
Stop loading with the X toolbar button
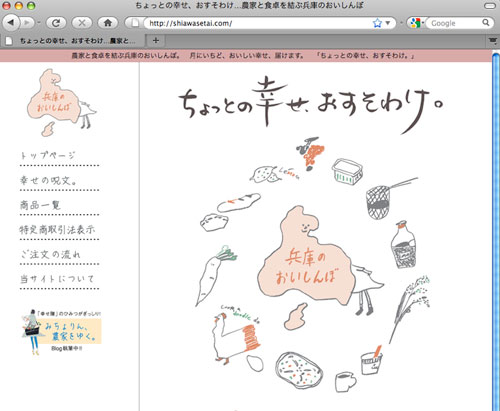click(82, 23)
